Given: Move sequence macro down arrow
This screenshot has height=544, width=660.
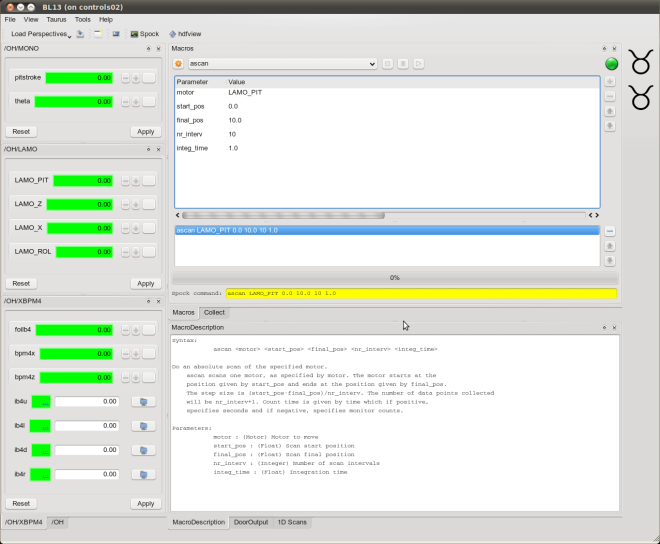Looking at the screenshot, I should 609,261.
